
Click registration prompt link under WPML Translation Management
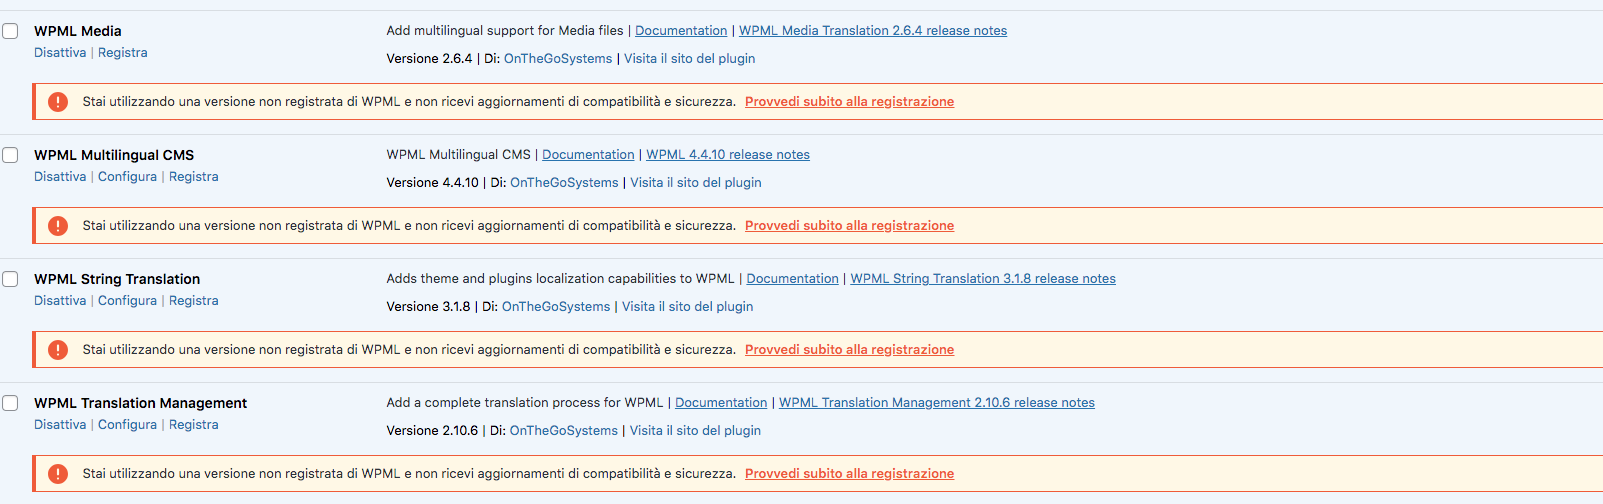tap(849, 474)
